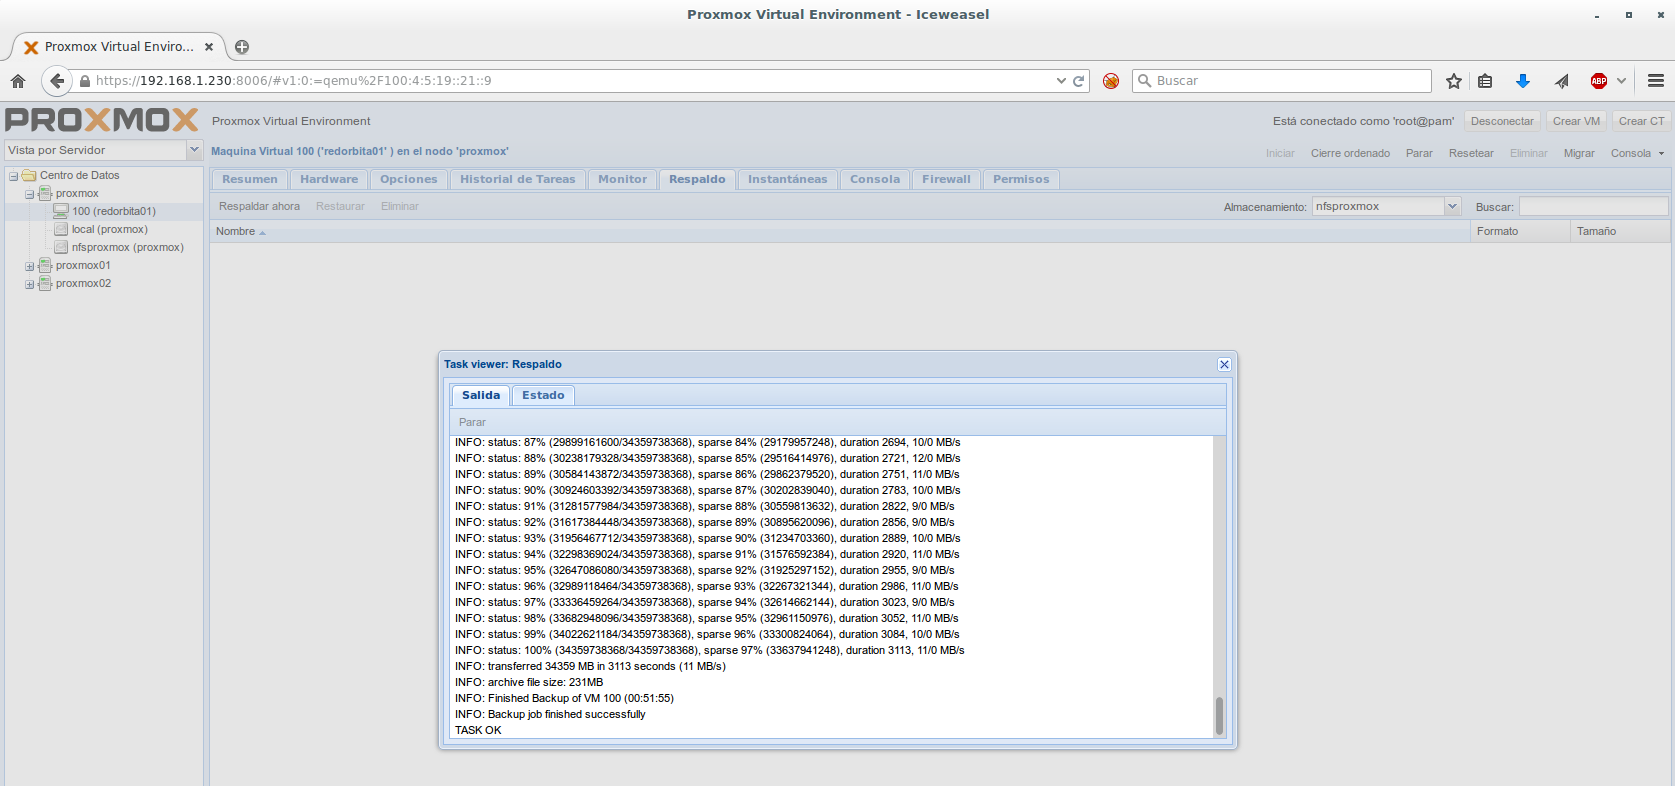This screenshot has width=1675, height=786.
Task: Expand the proxmox02 node
Action: point(30,284)
